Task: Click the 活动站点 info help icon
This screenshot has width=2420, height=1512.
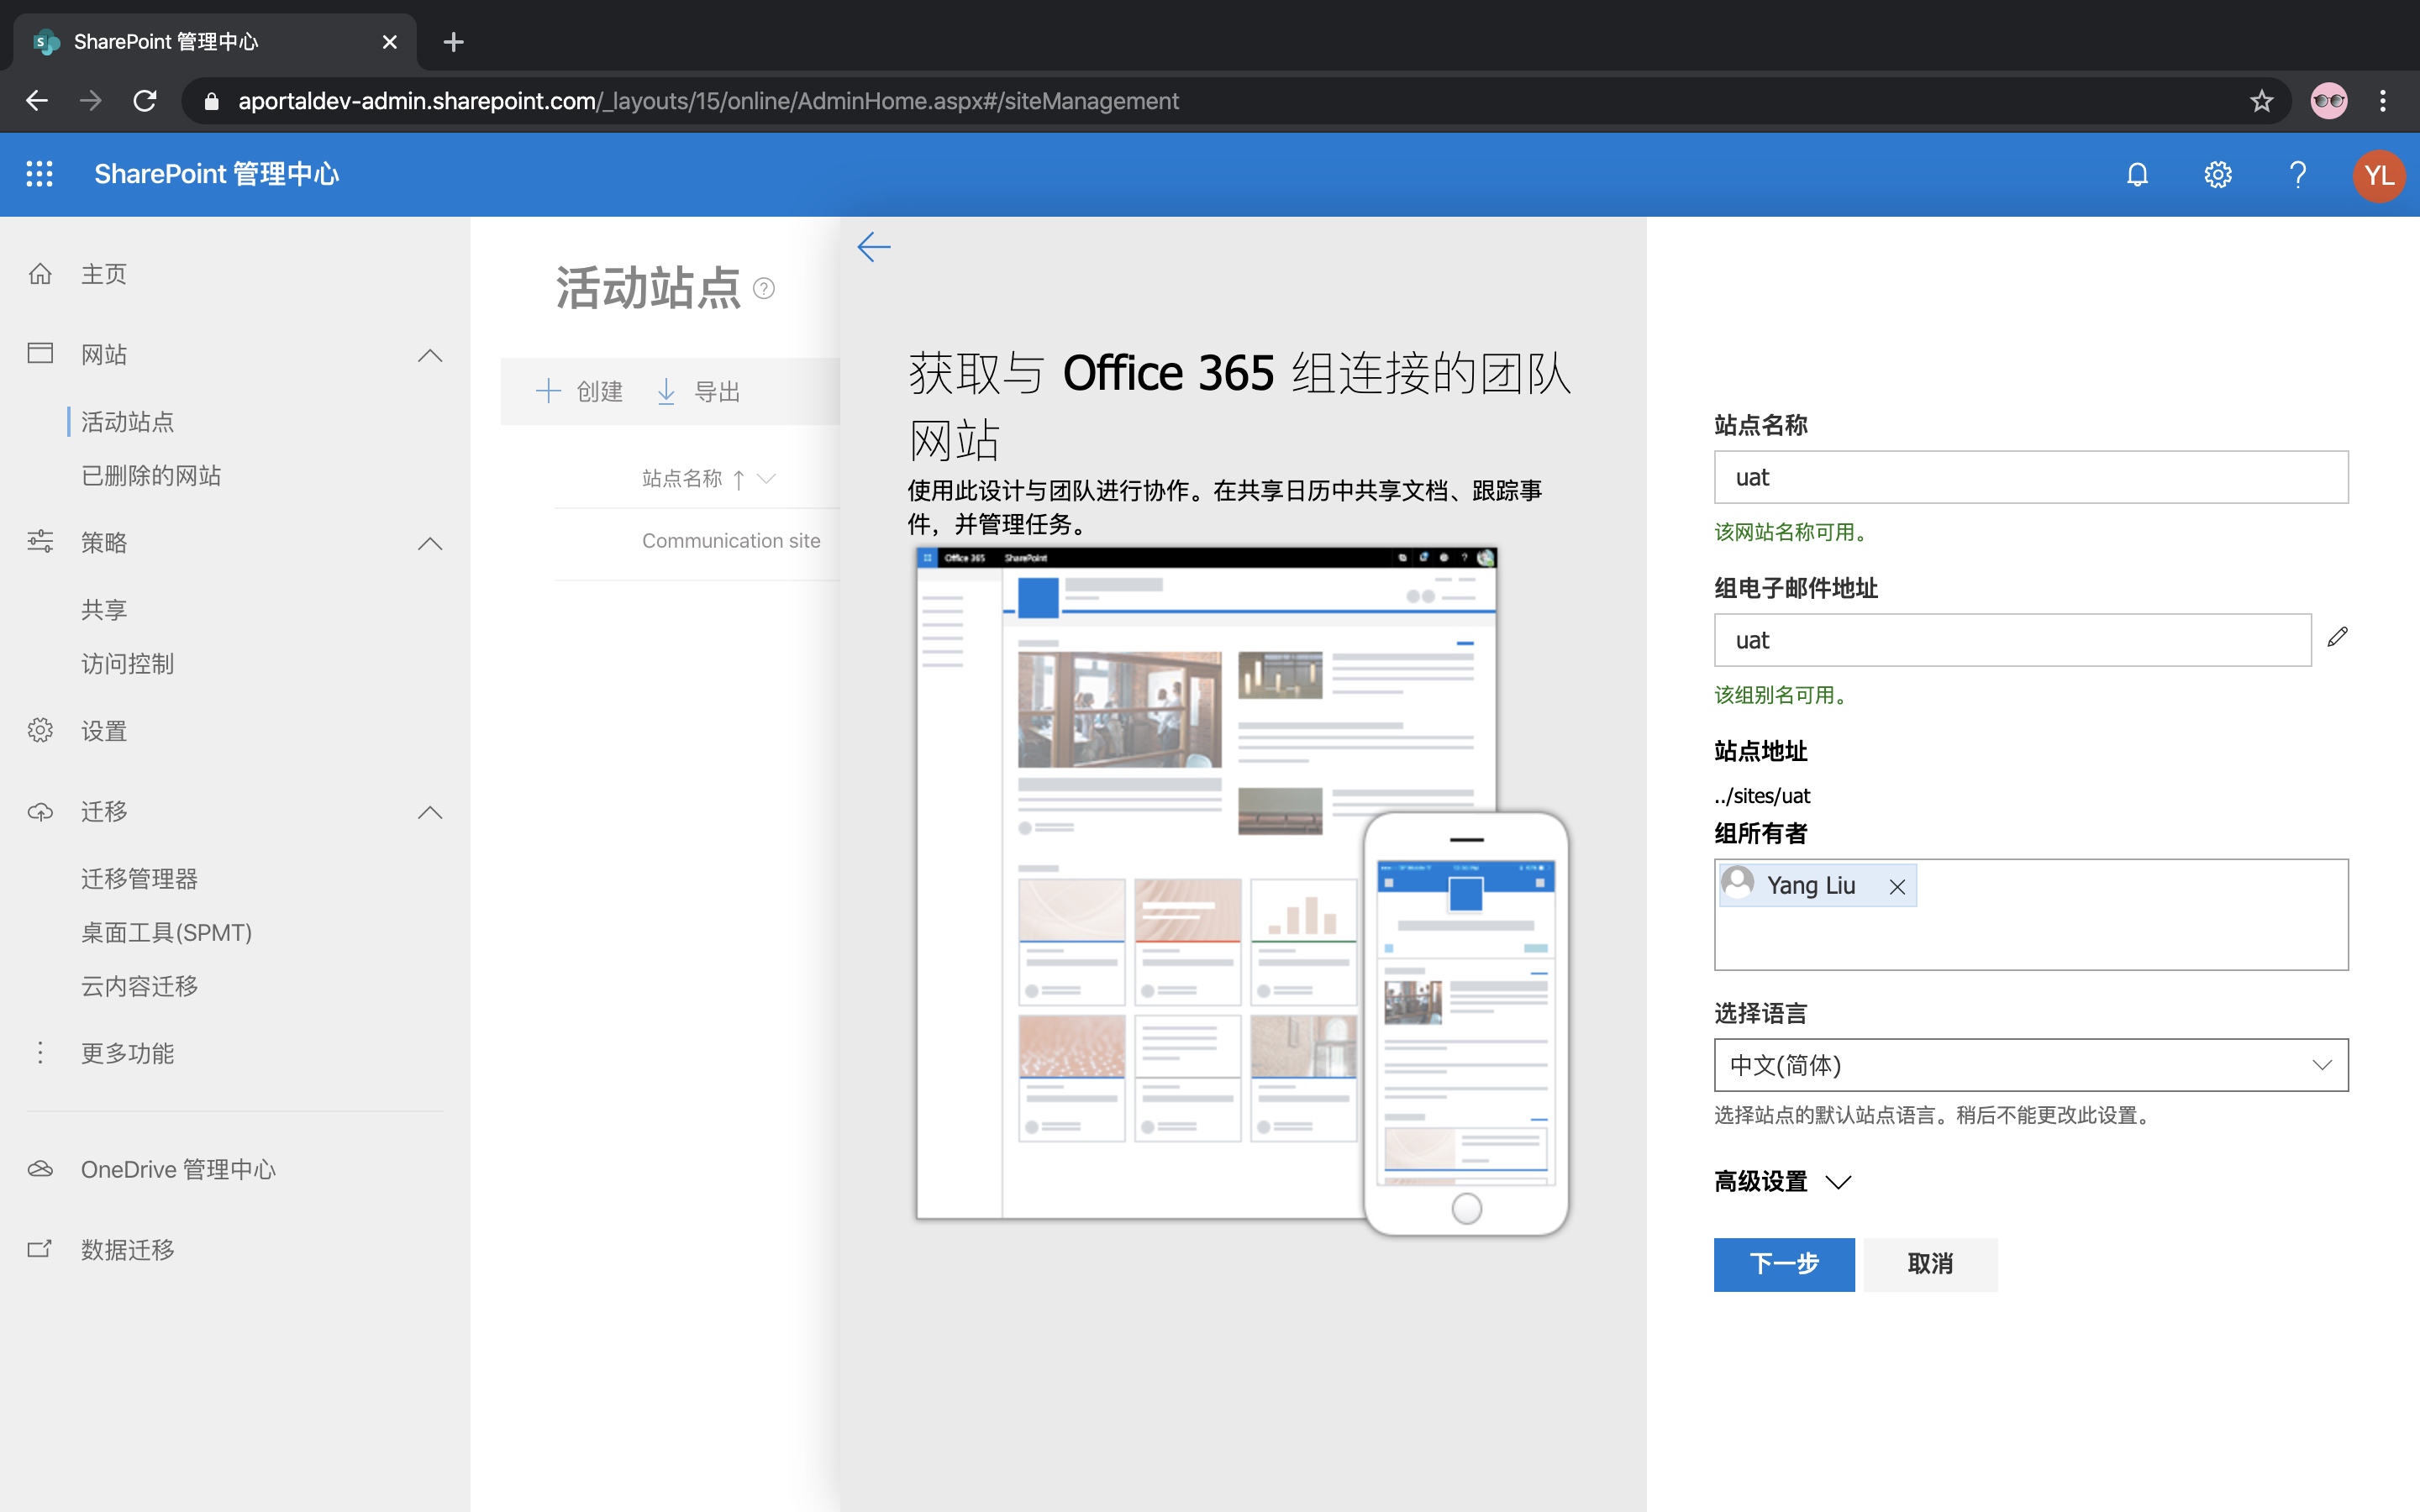Action: (764, 289)
